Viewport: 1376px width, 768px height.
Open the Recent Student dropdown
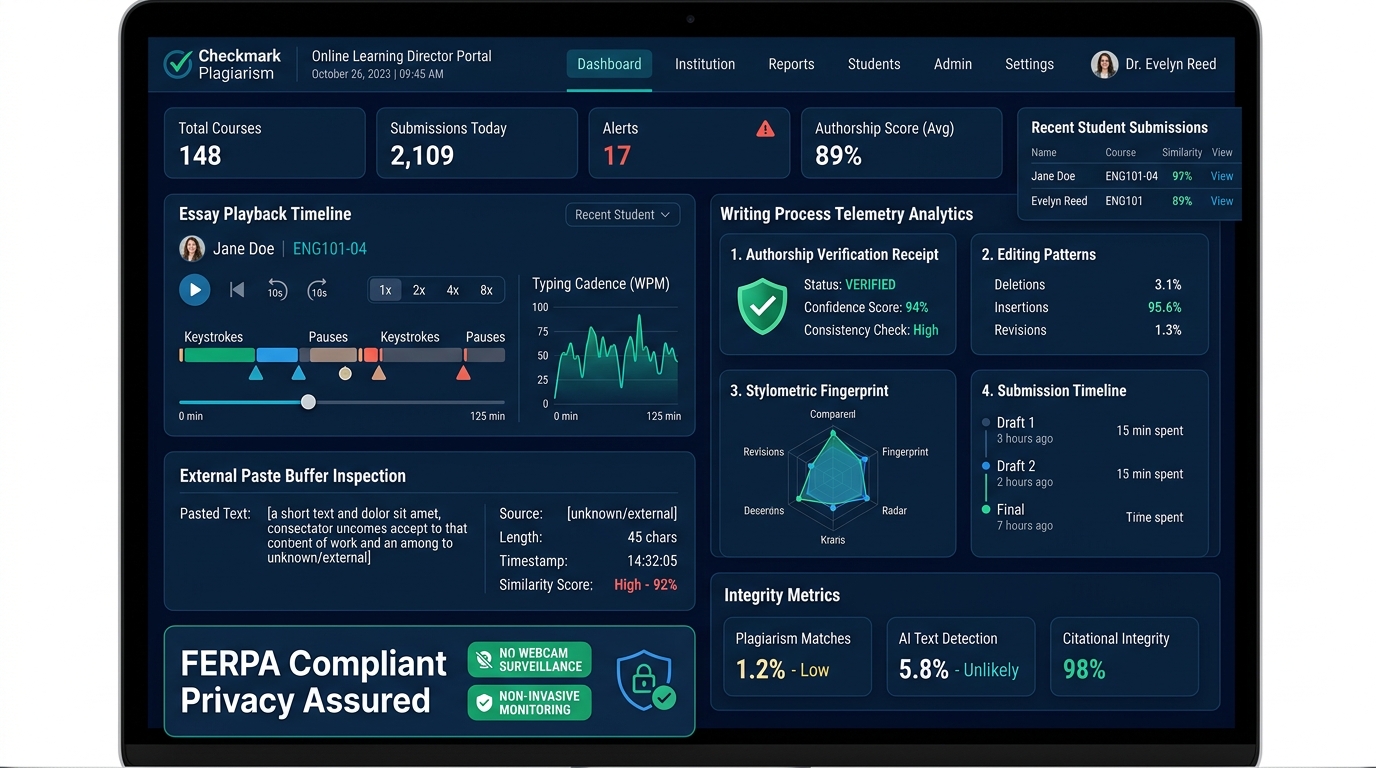tap(622, 215)
